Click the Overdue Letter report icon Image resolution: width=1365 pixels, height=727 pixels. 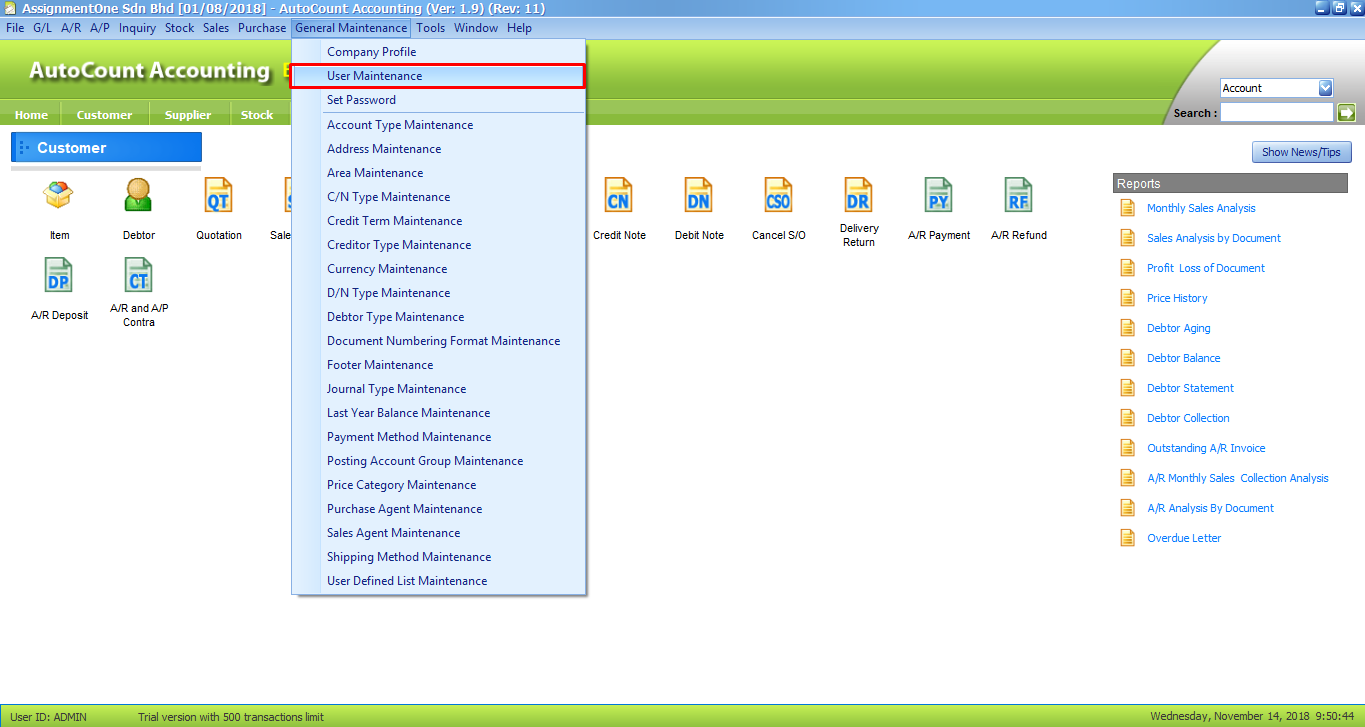1128,538
